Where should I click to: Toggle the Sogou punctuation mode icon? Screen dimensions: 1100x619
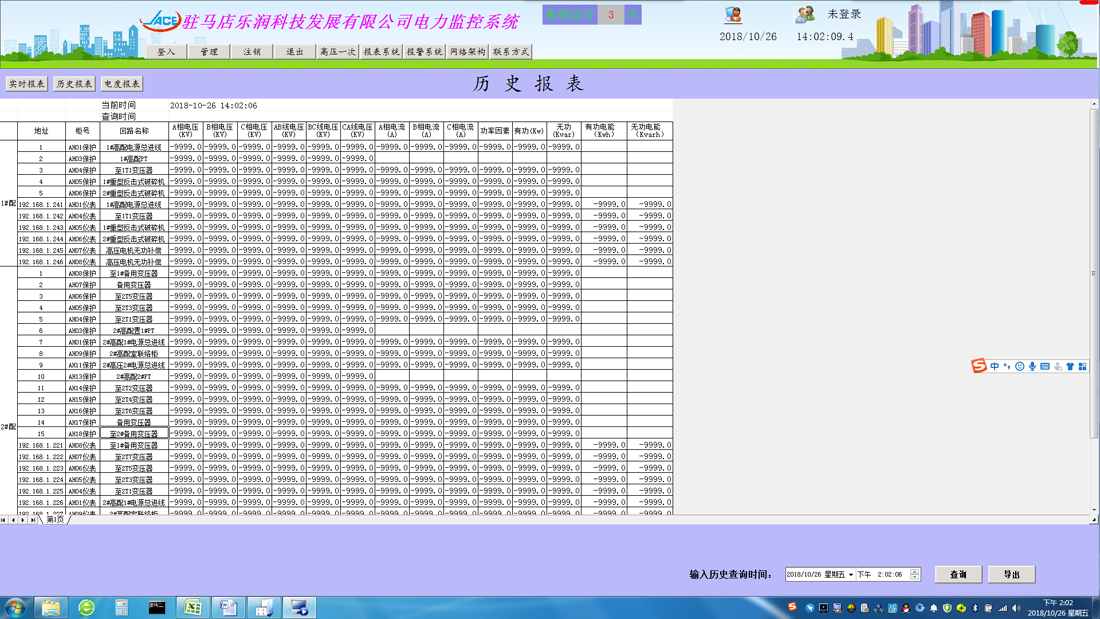[1007, 366]
